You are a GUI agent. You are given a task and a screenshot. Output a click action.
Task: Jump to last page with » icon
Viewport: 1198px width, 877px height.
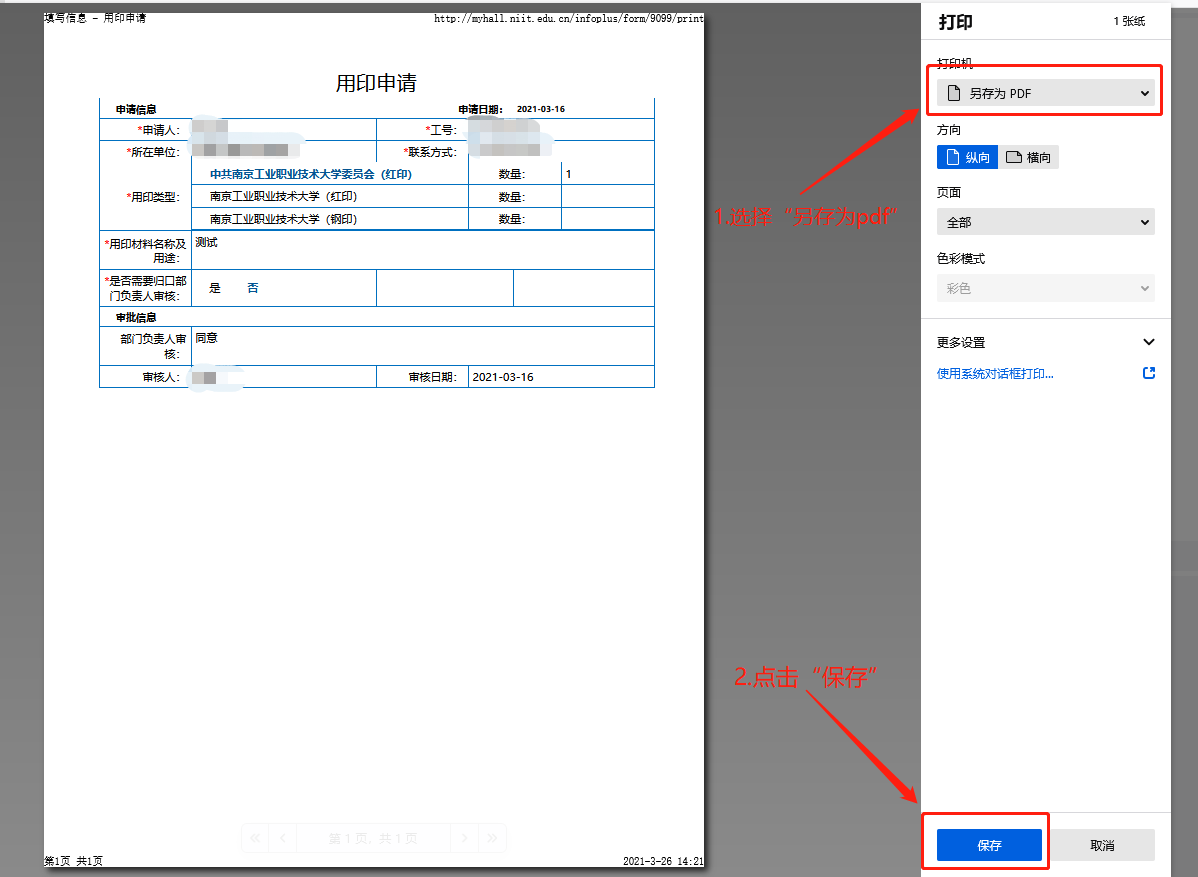pyautogui.click(x=491, y=838)
